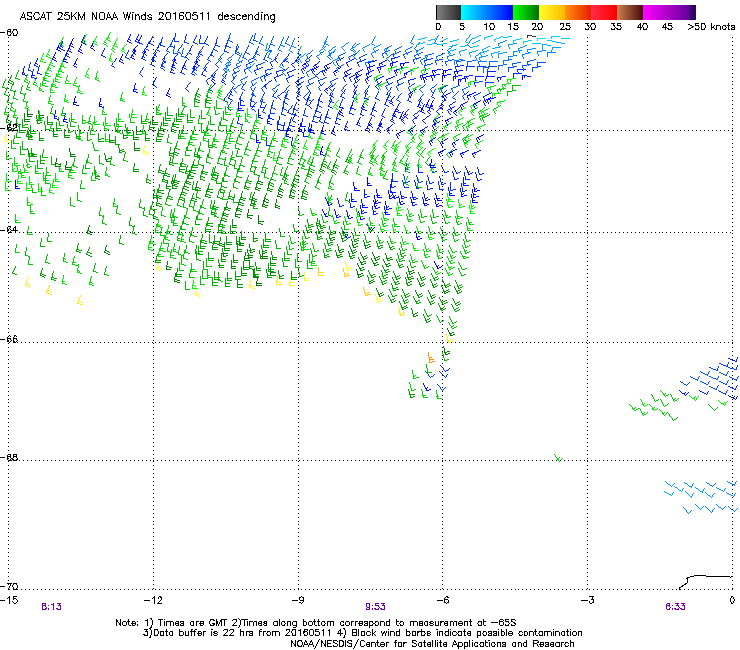Screen dimensions: 740x650
Task: Click the longitude label -3
Action: (587, 600)
